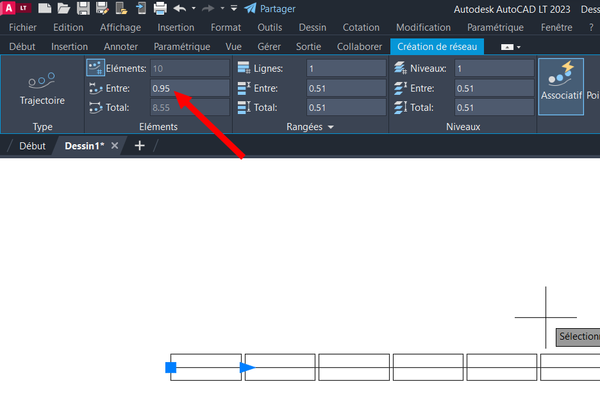Image resolution: width=600 pixels, height=414 pixels.
Task: Click the Rangées Total distance icon
Action: pyautogui.click(x=244, y=108)
